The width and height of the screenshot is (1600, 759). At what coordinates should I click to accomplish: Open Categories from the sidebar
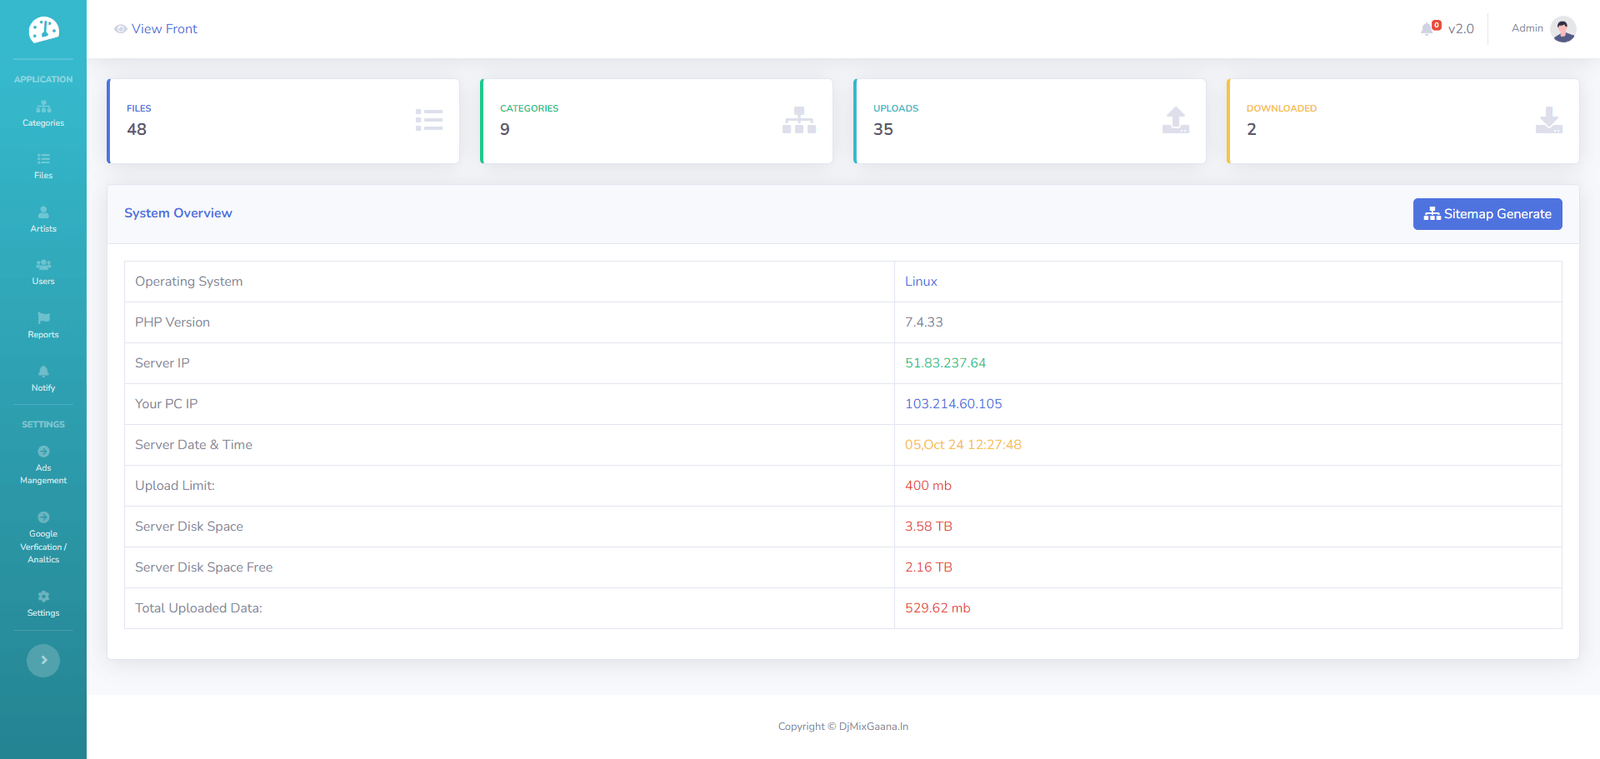43,113
